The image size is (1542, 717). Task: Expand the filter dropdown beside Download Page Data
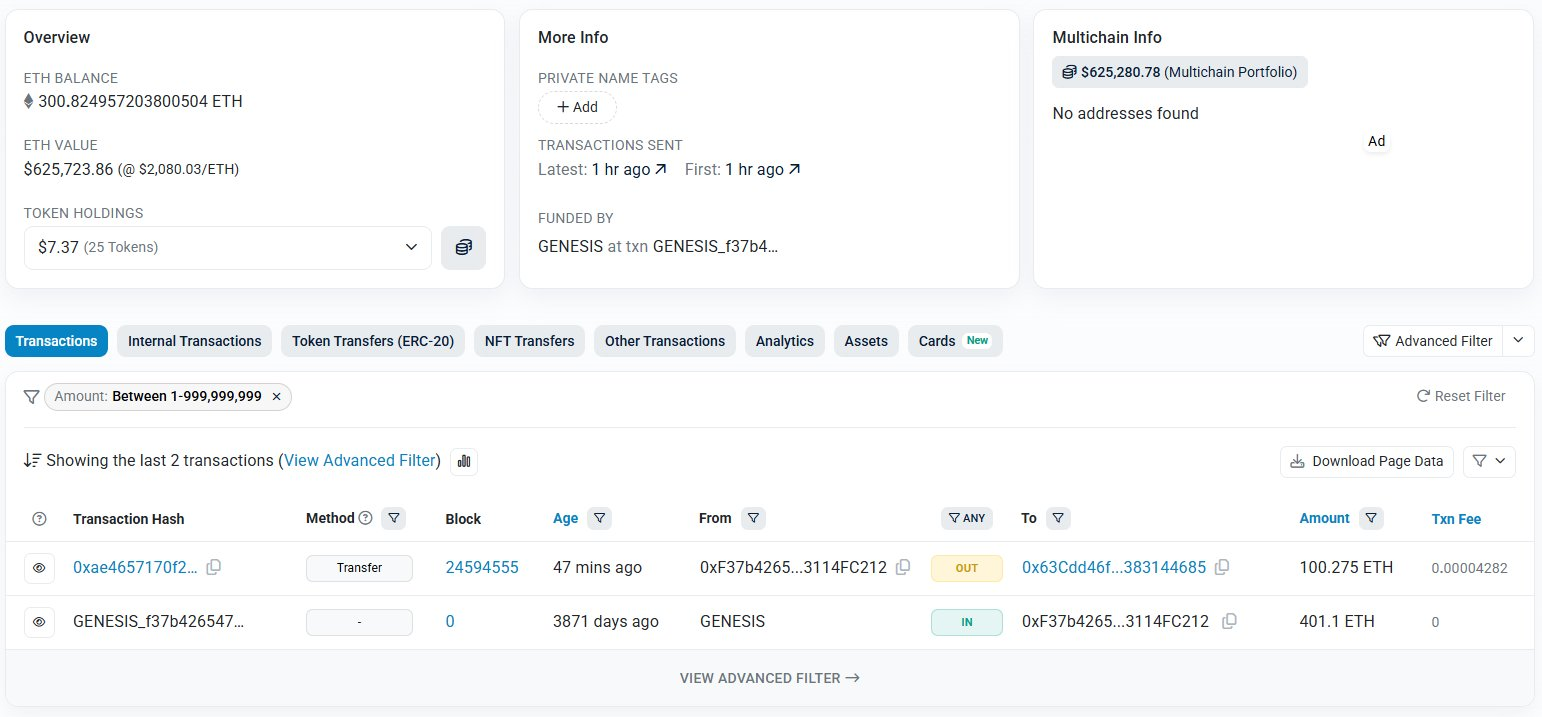point(1489,461)
